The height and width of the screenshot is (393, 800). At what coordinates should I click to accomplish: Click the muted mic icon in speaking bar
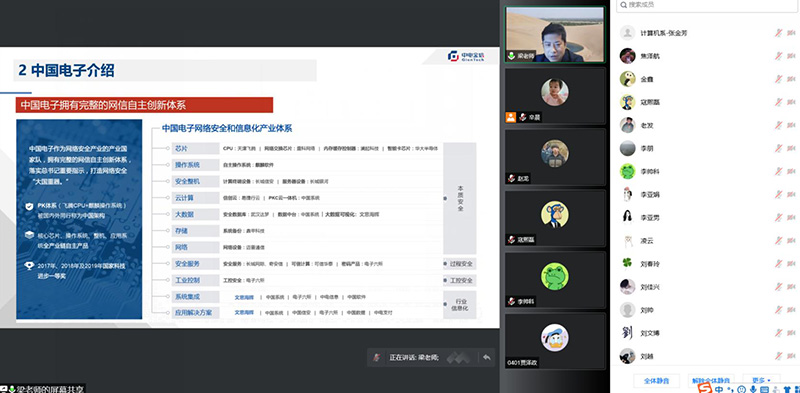[376, 357]
